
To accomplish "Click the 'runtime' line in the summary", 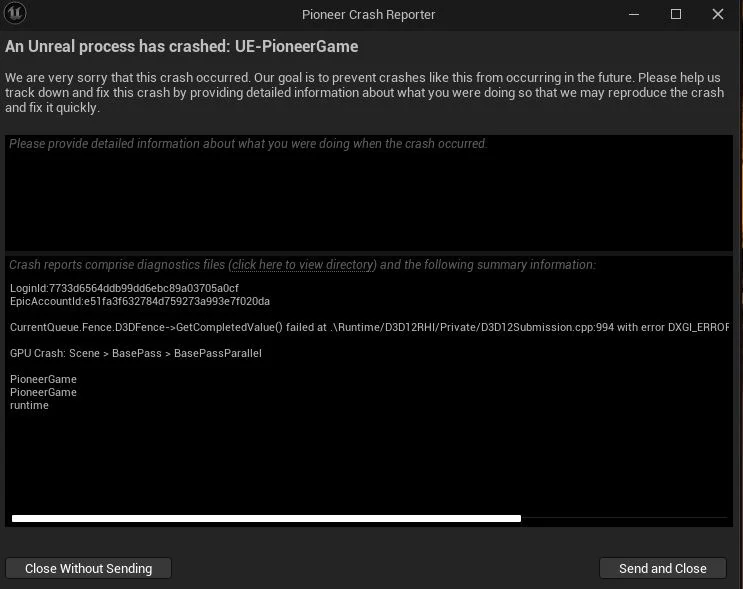I will [29, 405].
